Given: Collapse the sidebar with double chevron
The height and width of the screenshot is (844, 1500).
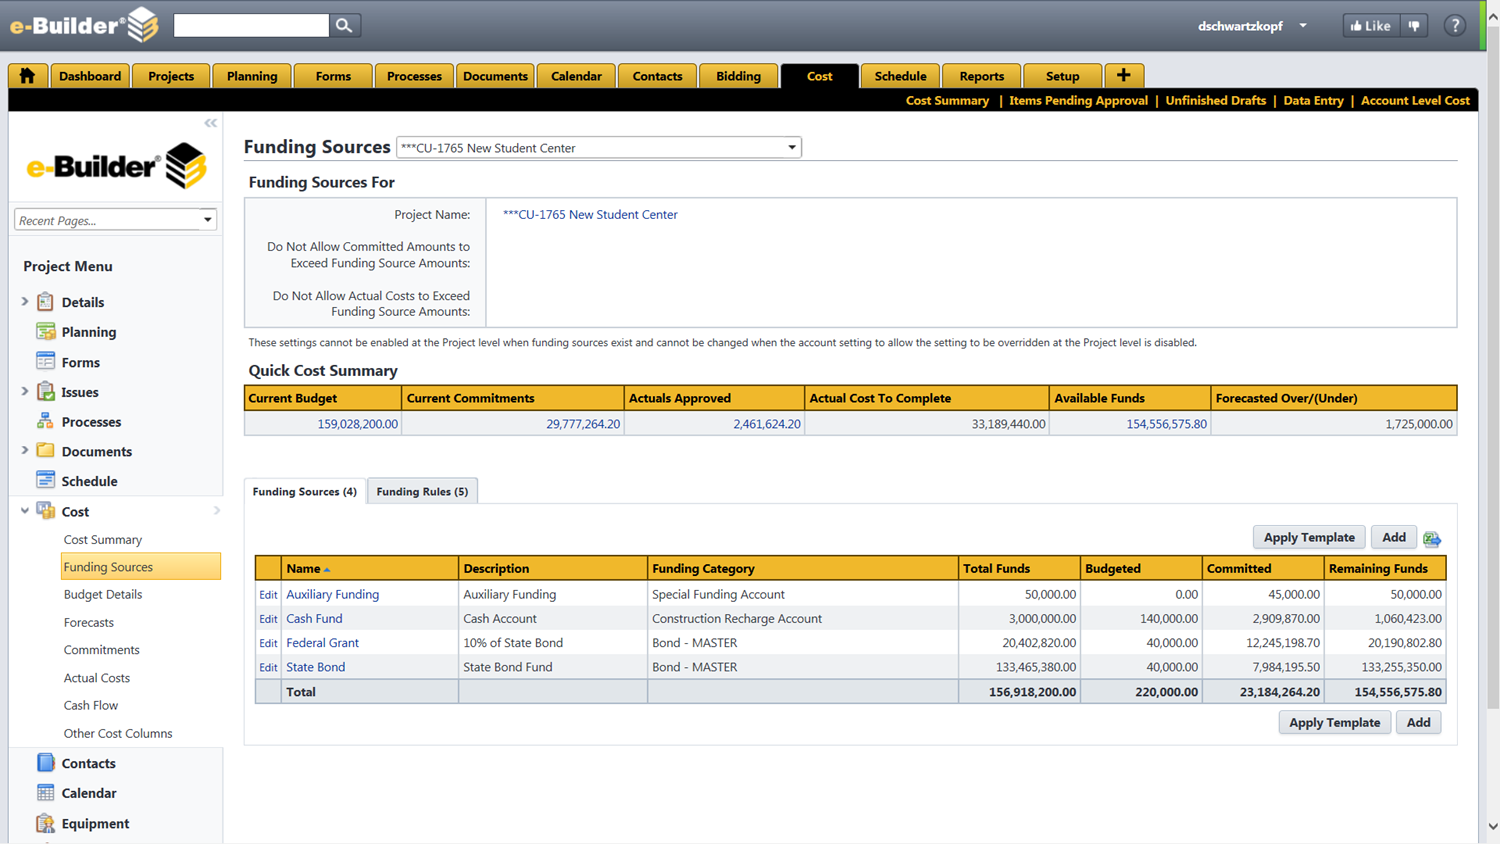Looking at the screenshot, I should 211,123.
